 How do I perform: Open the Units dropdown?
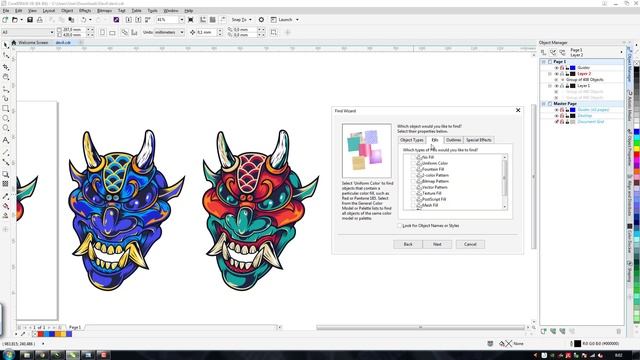182,32
